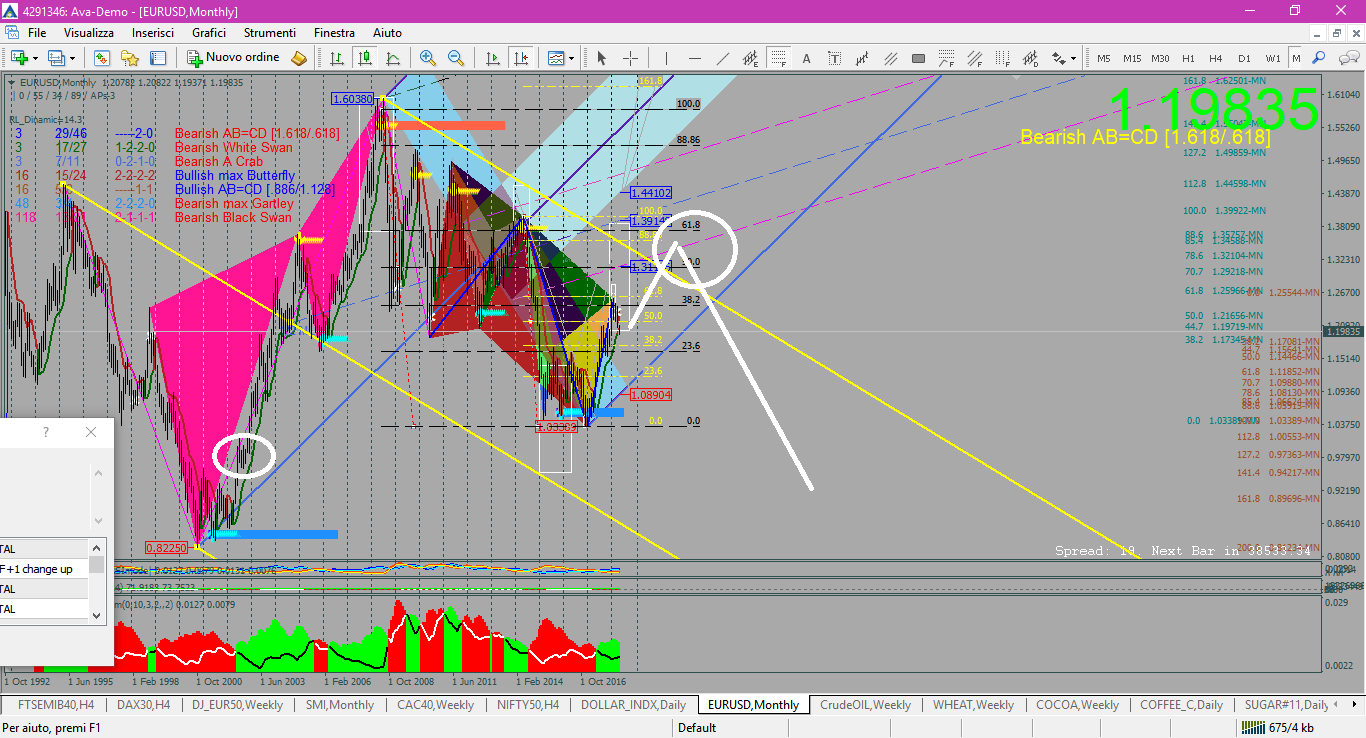Image resolution: width=1366 pixels, height=738 pixels.
Task: Open the Aiuto menu
Action: pos(387,33)
